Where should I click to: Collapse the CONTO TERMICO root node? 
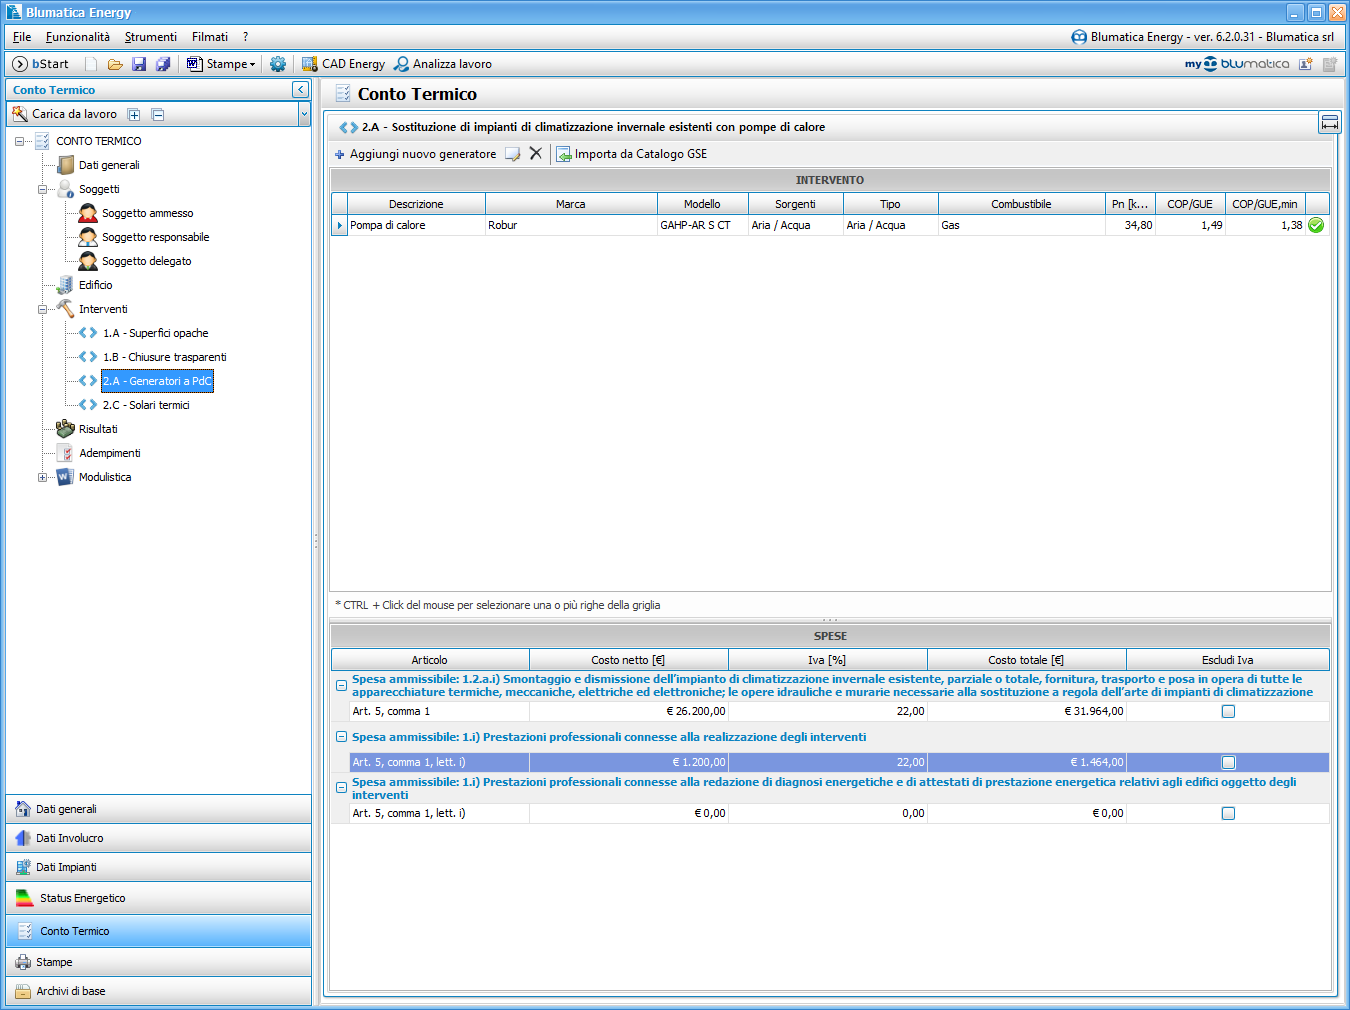20,142
